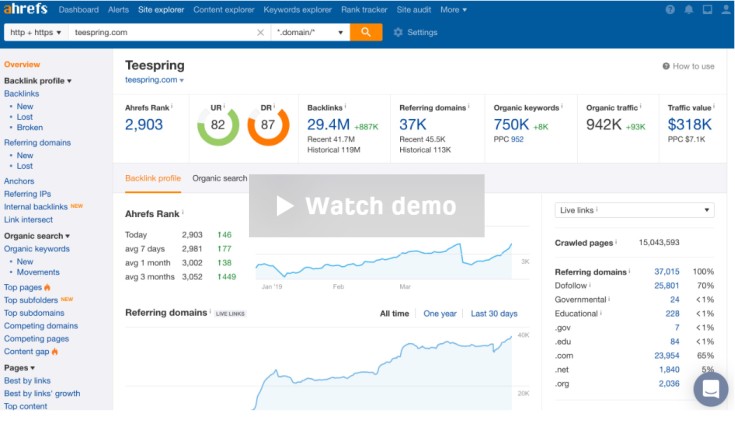Open the Settings gear icon

click(x=398, y=32)
